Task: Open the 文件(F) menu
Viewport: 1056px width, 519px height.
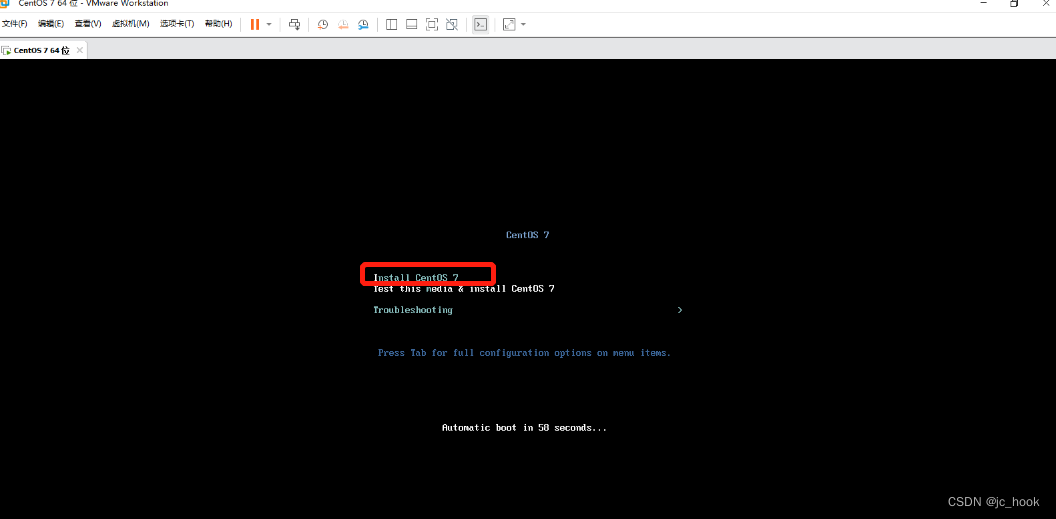Action: [x=14, y=24]
